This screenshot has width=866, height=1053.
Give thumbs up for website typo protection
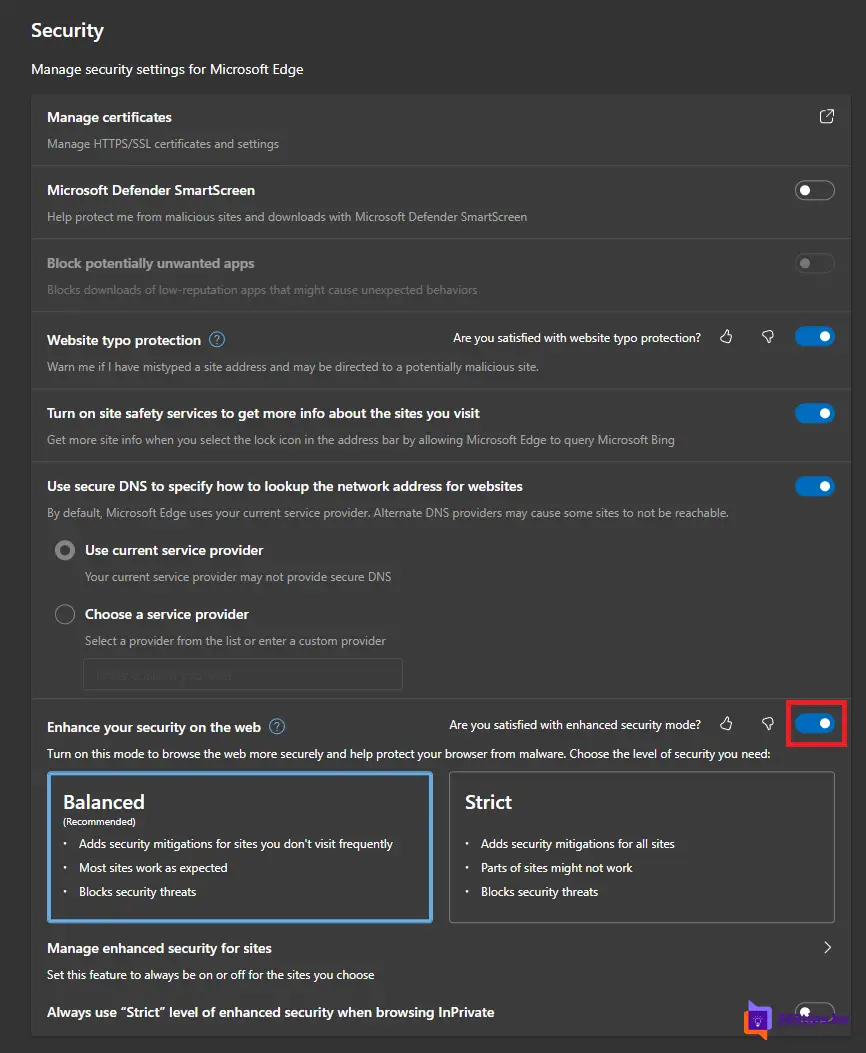pos(725,337)
